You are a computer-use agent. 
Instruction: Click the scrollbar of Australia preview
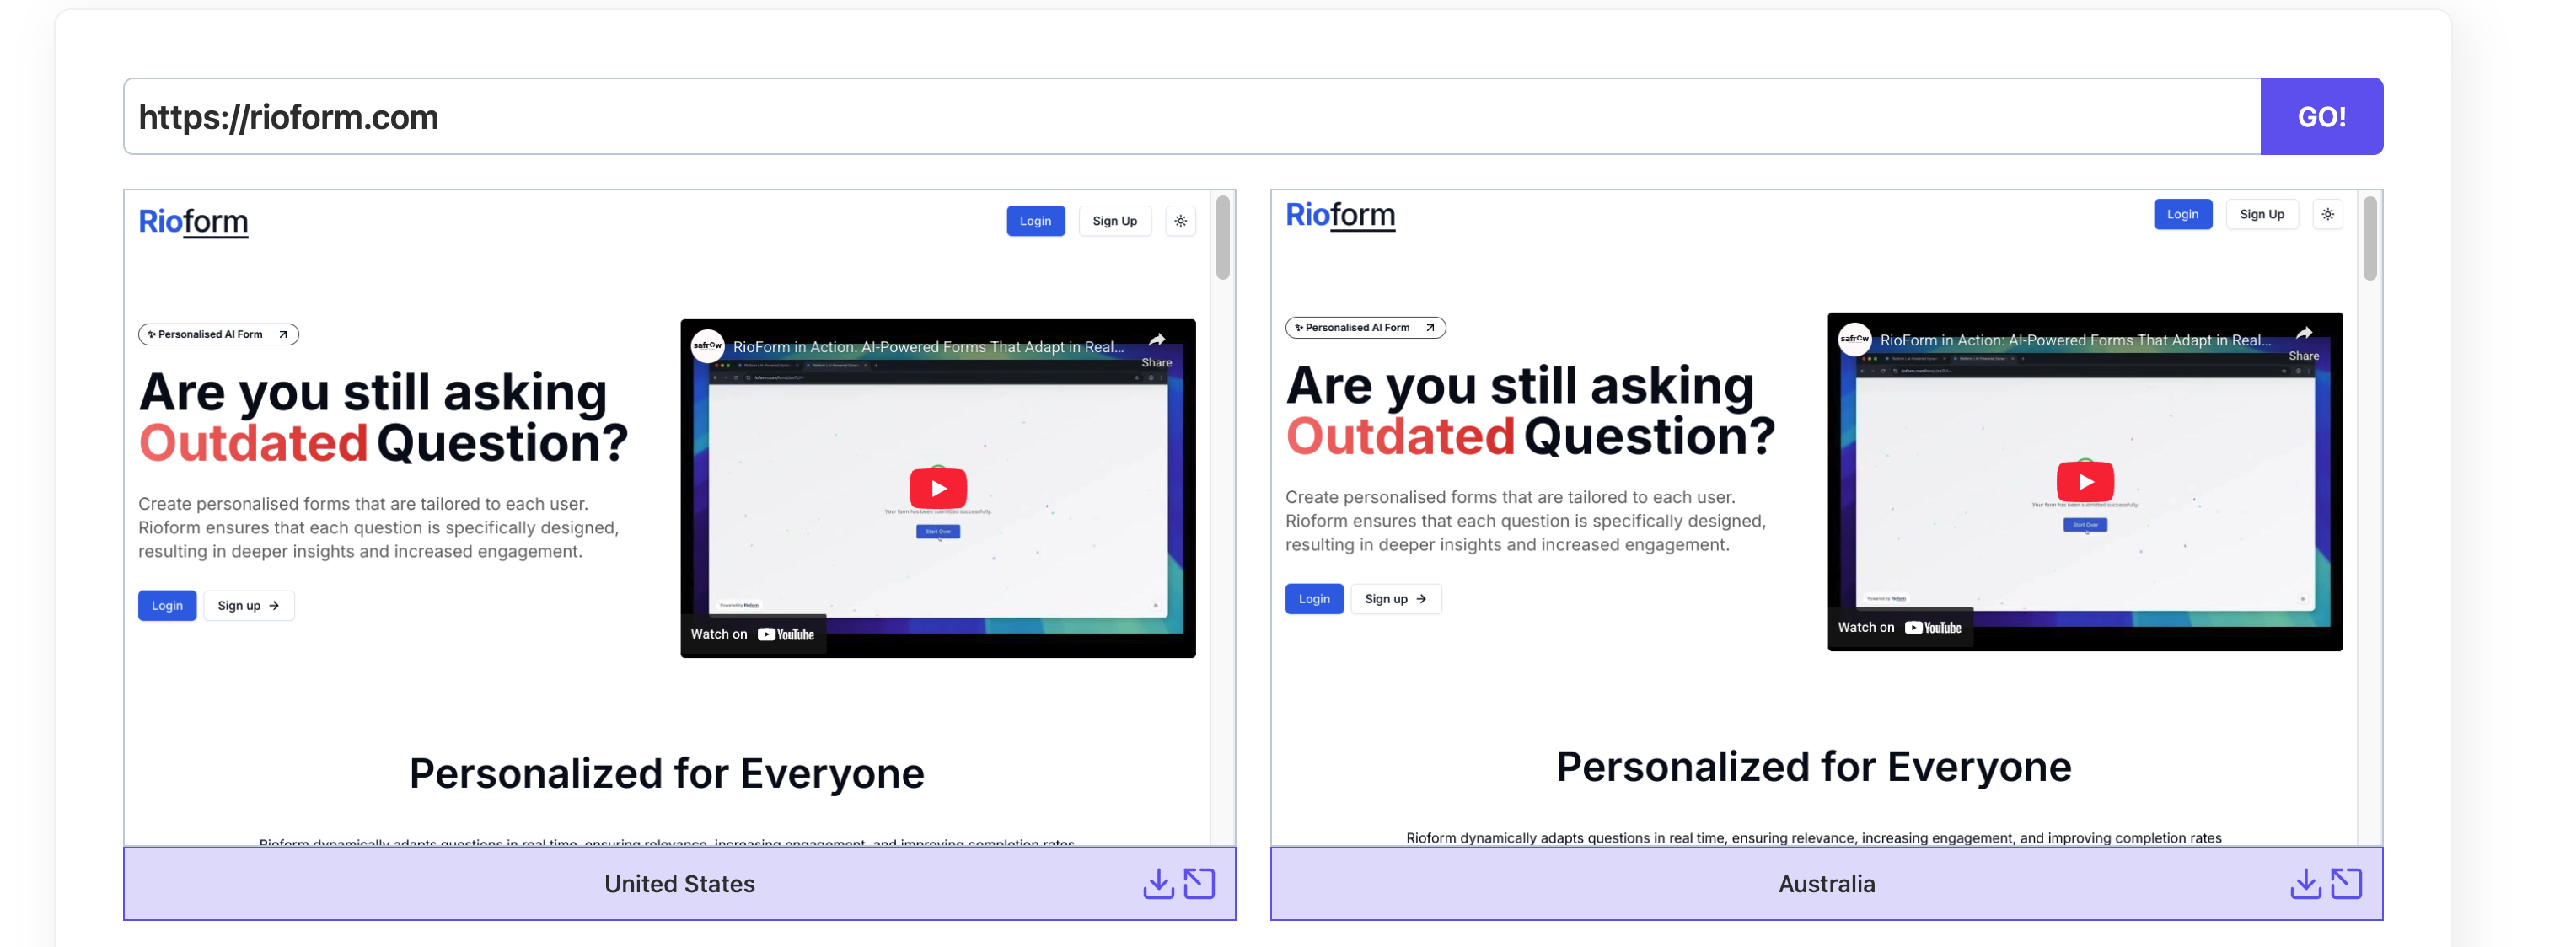point(2369,238)
